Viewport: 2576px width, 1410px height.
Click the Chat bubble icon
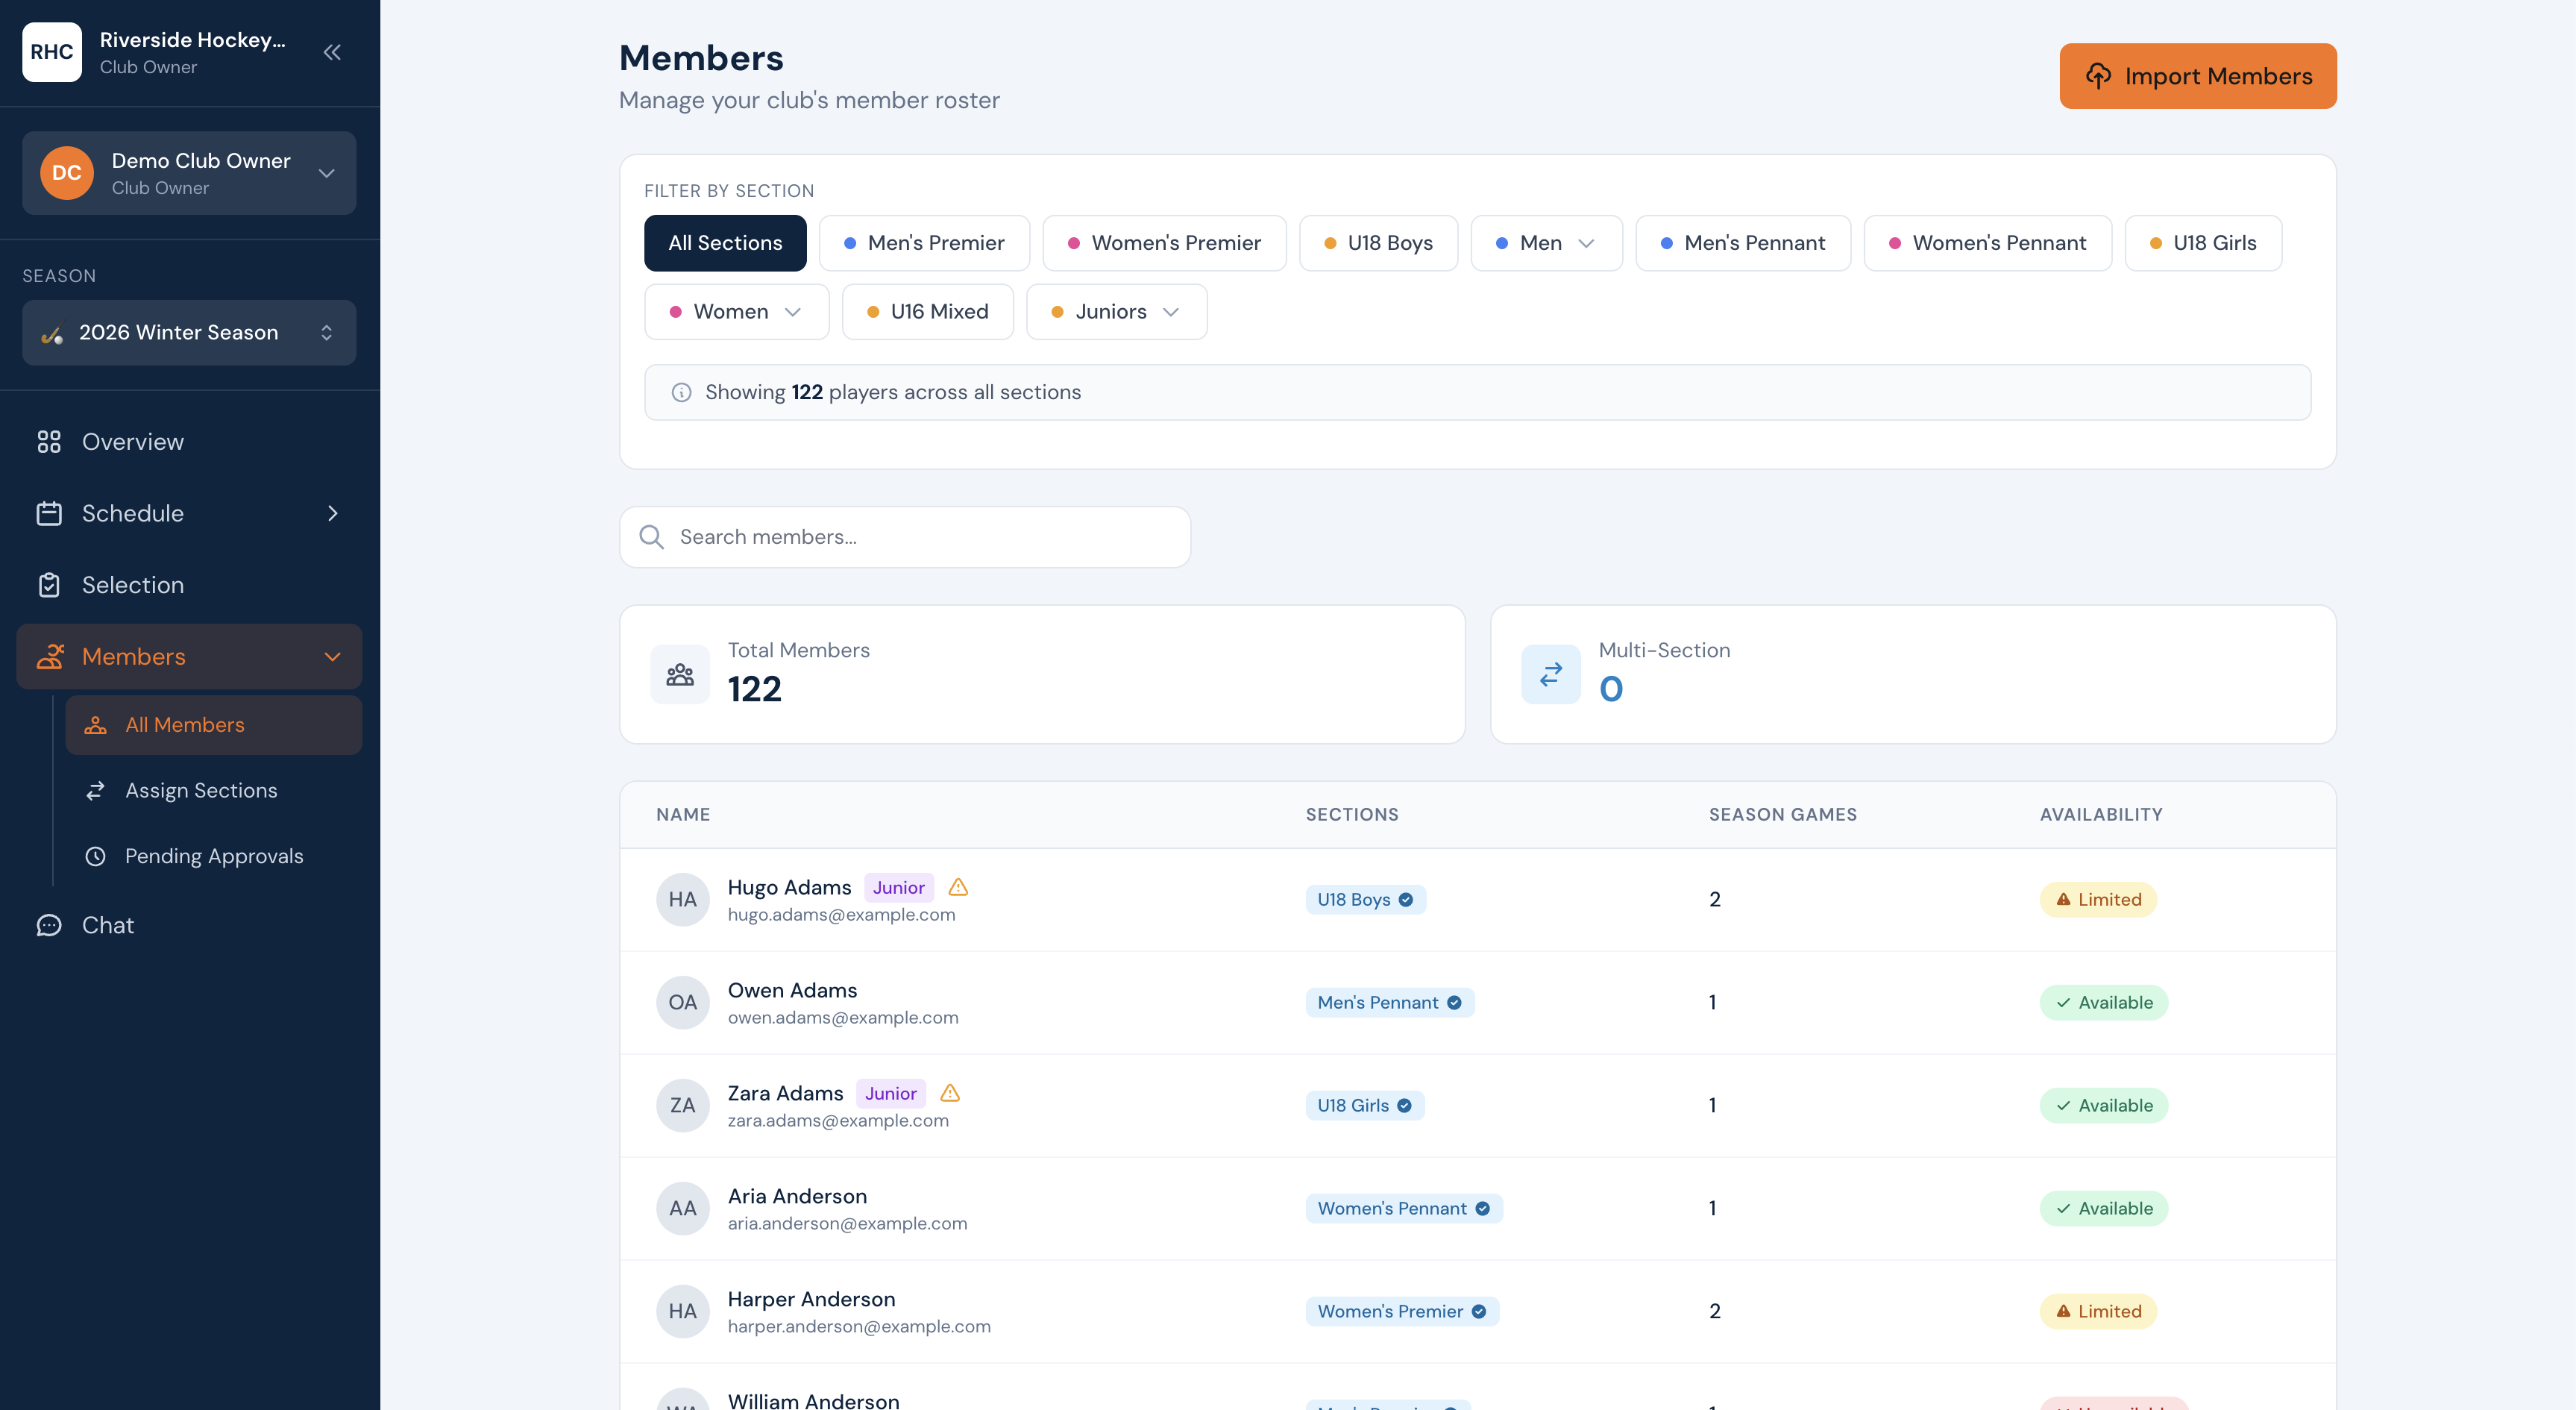[x=49, y=925]
